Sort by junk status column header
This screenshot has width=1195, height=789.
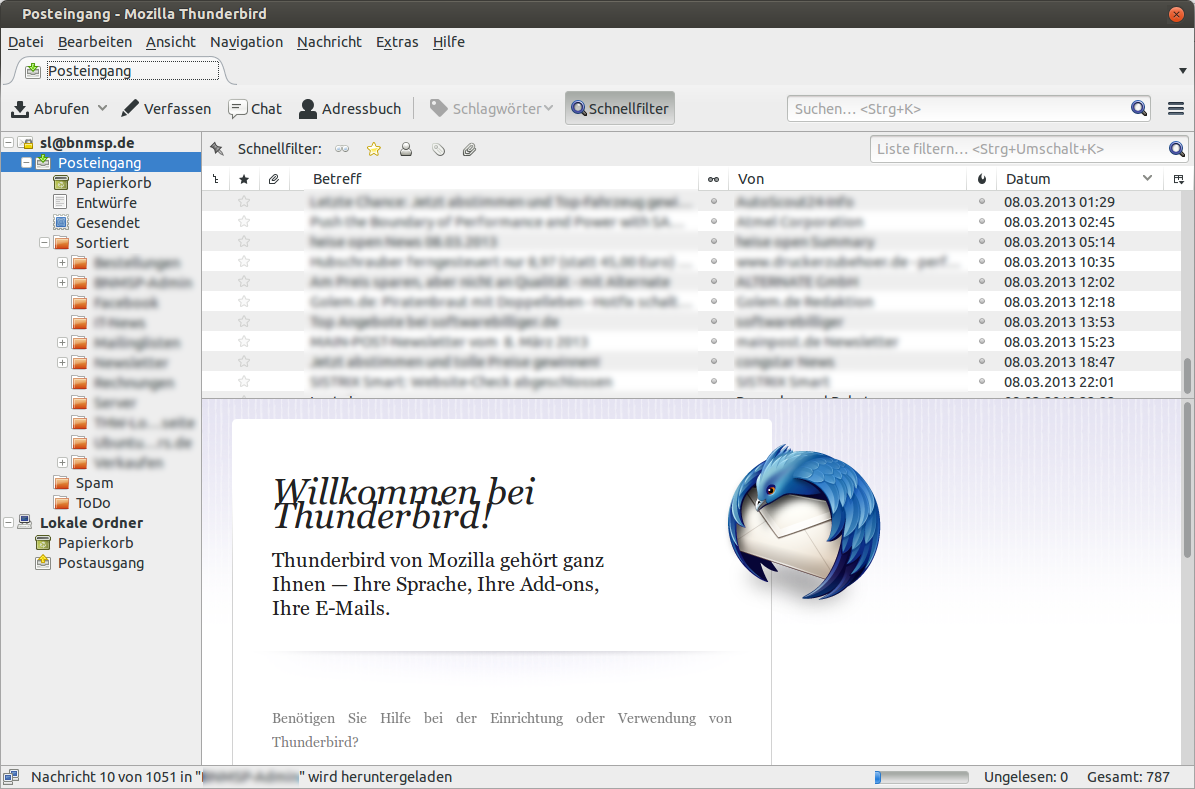point(982,179)
